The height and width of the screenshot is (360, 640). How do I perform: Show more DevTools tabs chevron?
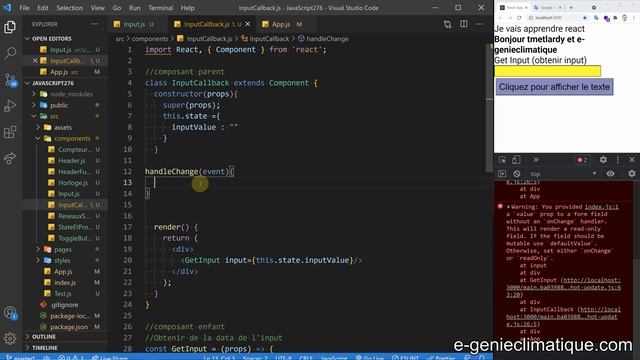click(536, 160)
